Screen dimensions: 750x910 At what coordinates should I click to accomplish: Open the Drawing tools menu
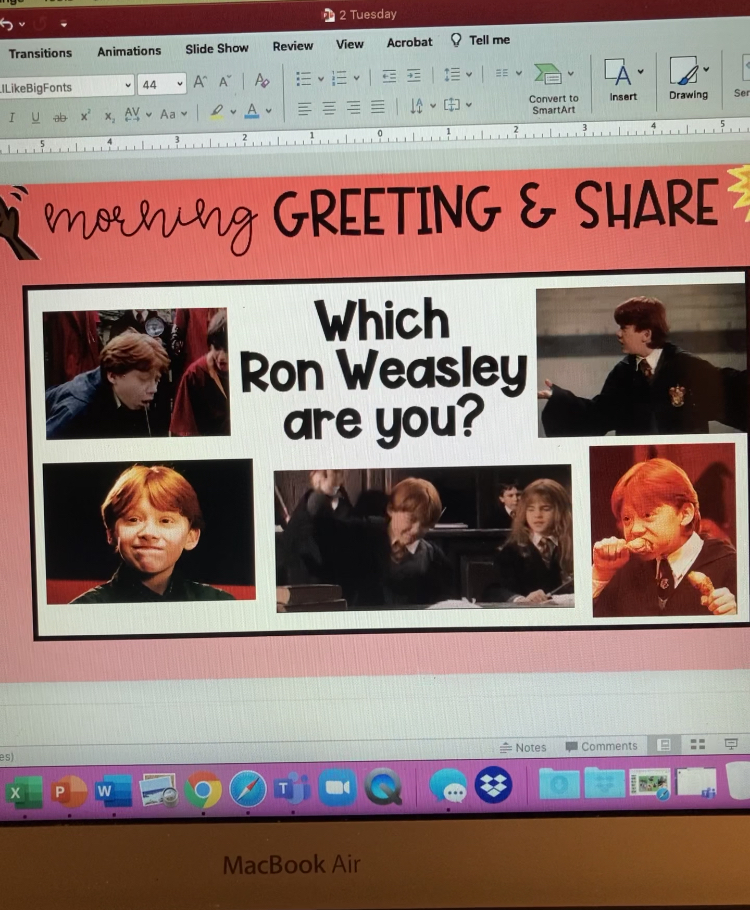(688, 78)
